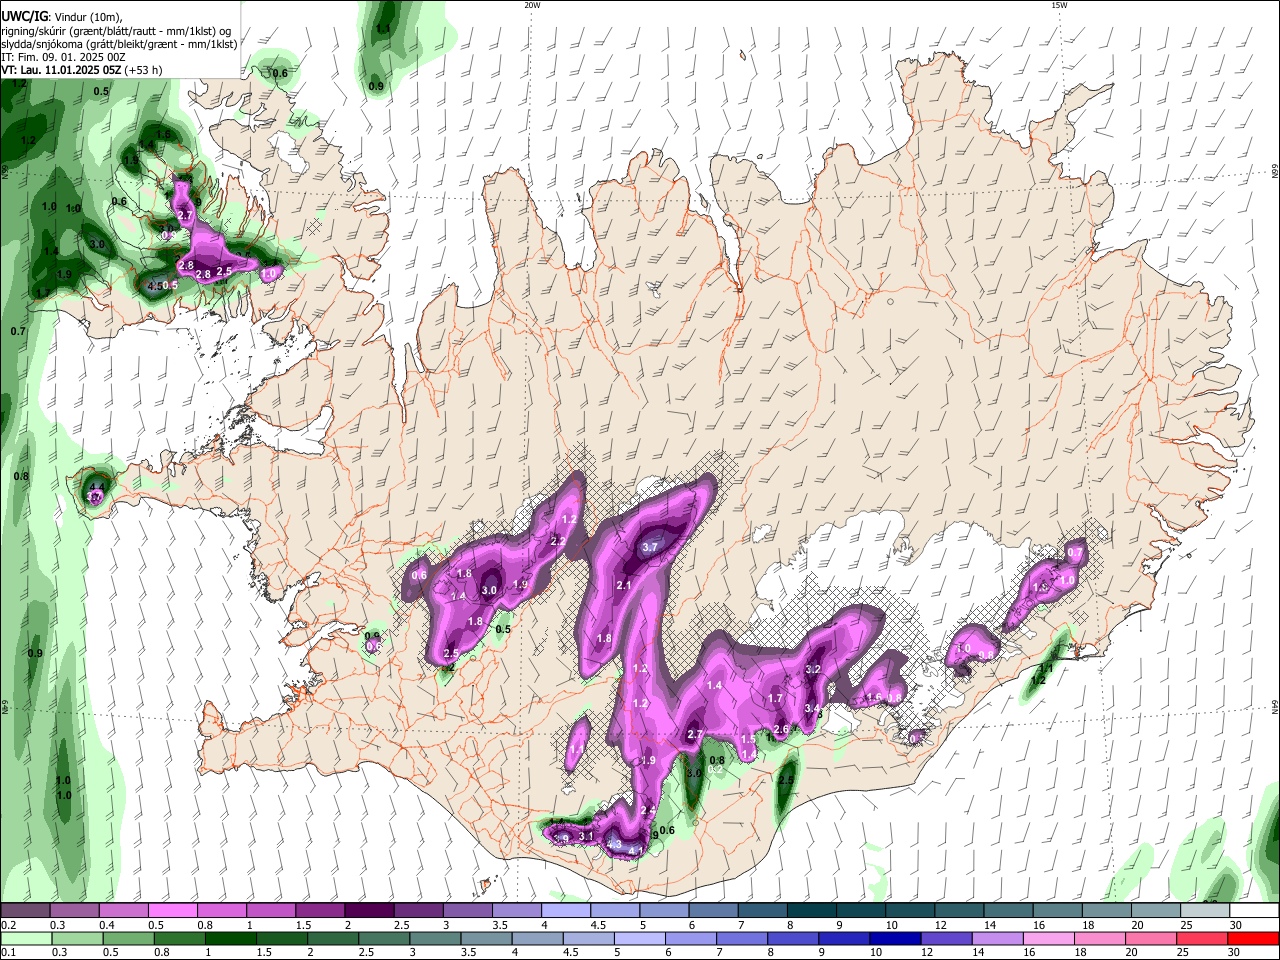This screenshot has height=960, width=1280.
Task: Click the '3.7' snowfall value on the map
Action: (649, 547)
